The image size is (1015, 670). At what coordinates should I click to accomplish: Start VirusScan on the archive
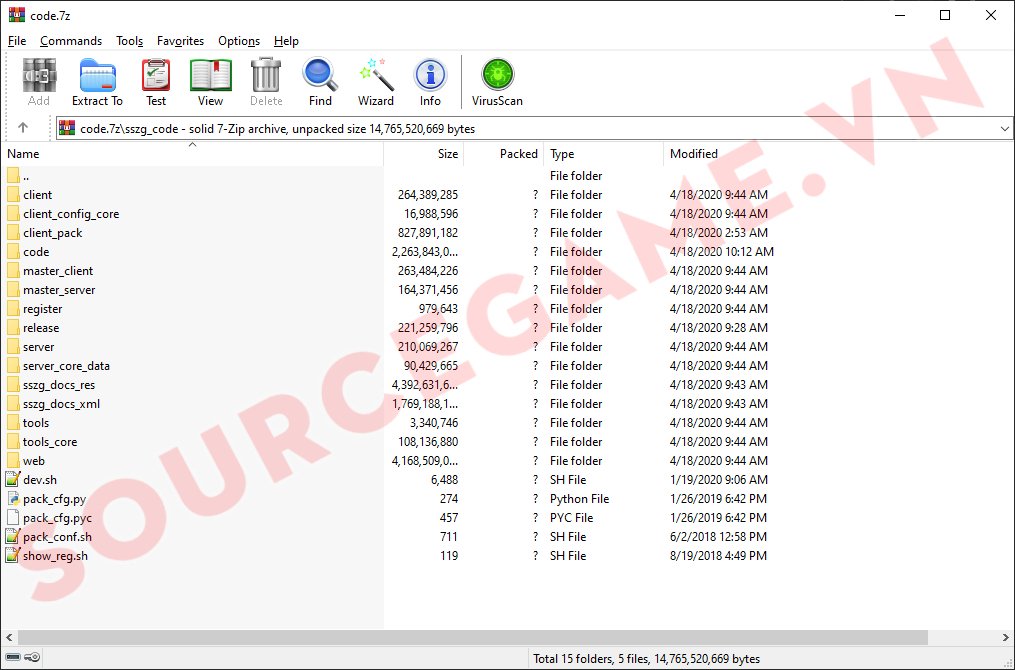click(x=497, y=82)
